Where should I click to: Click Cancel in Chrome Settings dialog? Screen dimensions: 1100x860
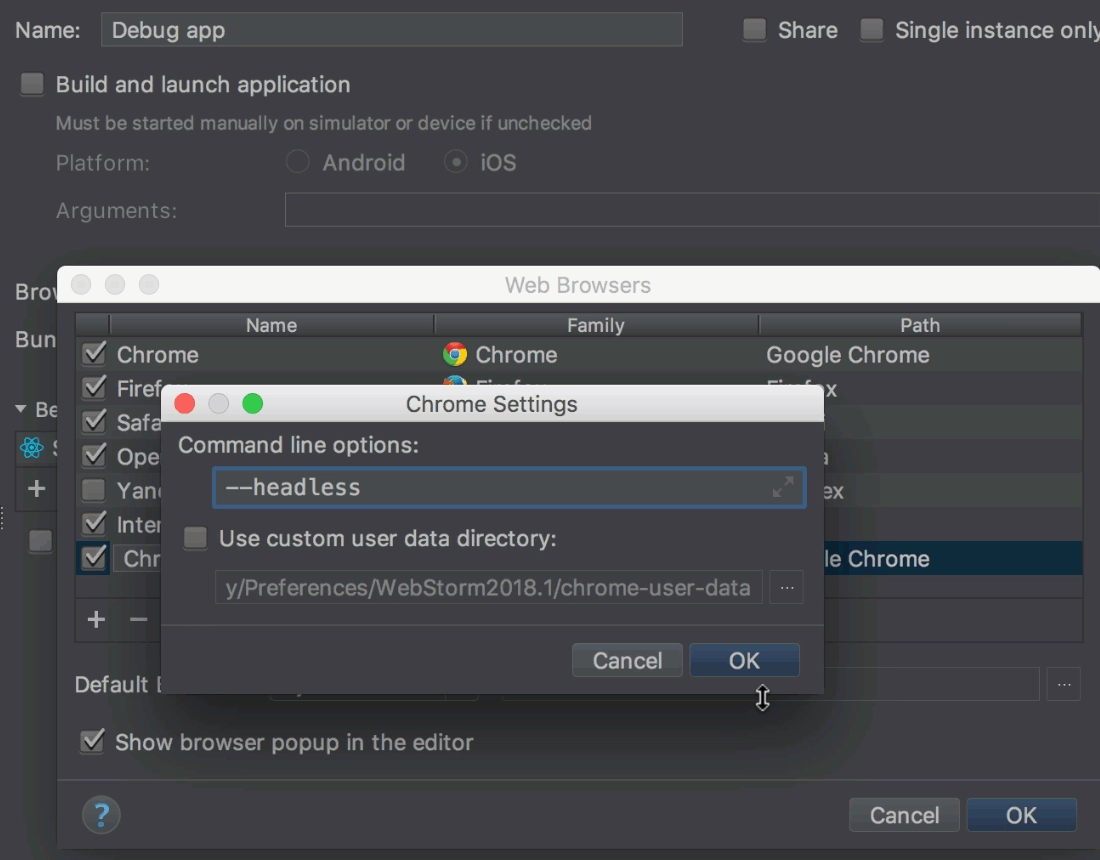click(627, 660)
